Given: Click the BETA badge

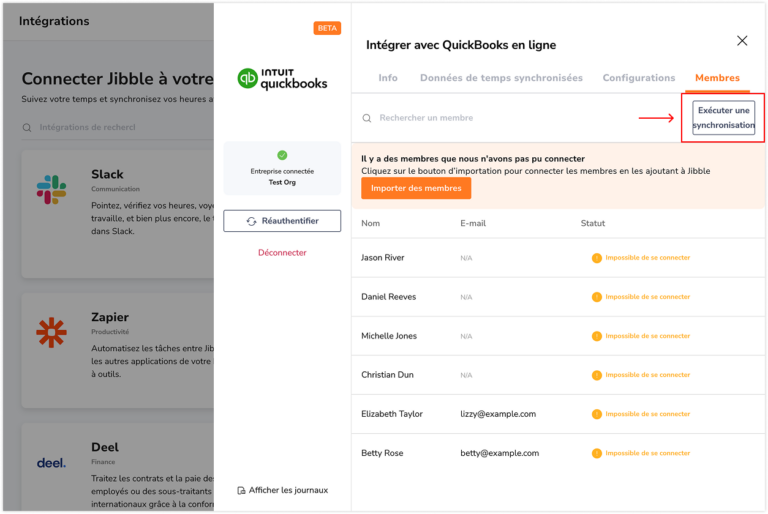Looking at the screenshot, I should tap(327, 28).
